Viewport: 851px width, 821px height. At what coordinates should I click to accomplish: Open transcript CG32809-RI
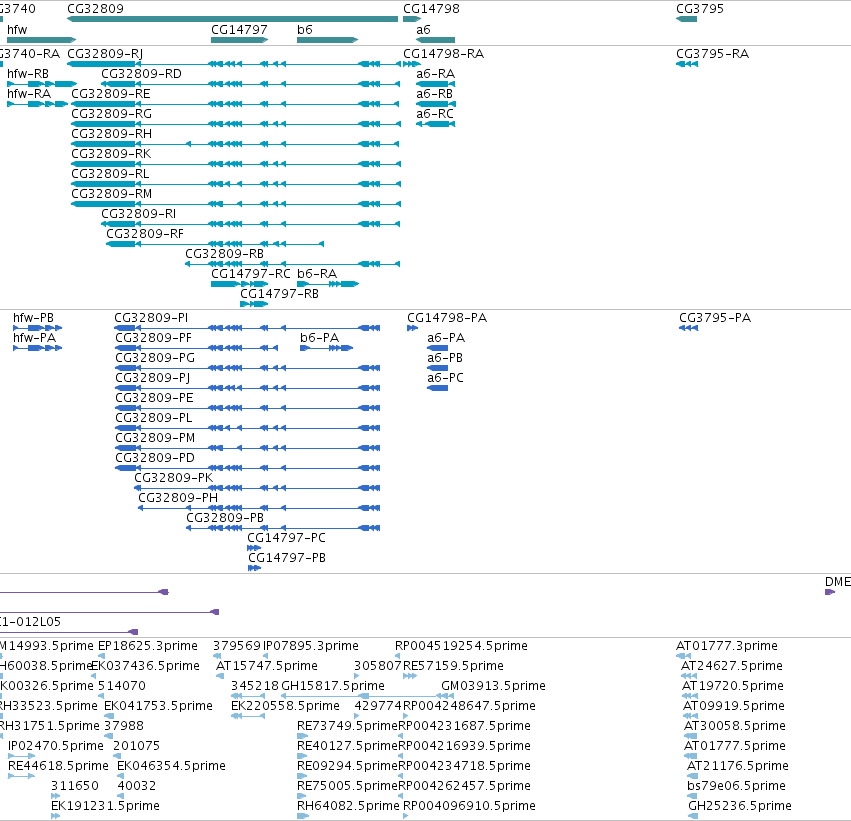point(251,224)
